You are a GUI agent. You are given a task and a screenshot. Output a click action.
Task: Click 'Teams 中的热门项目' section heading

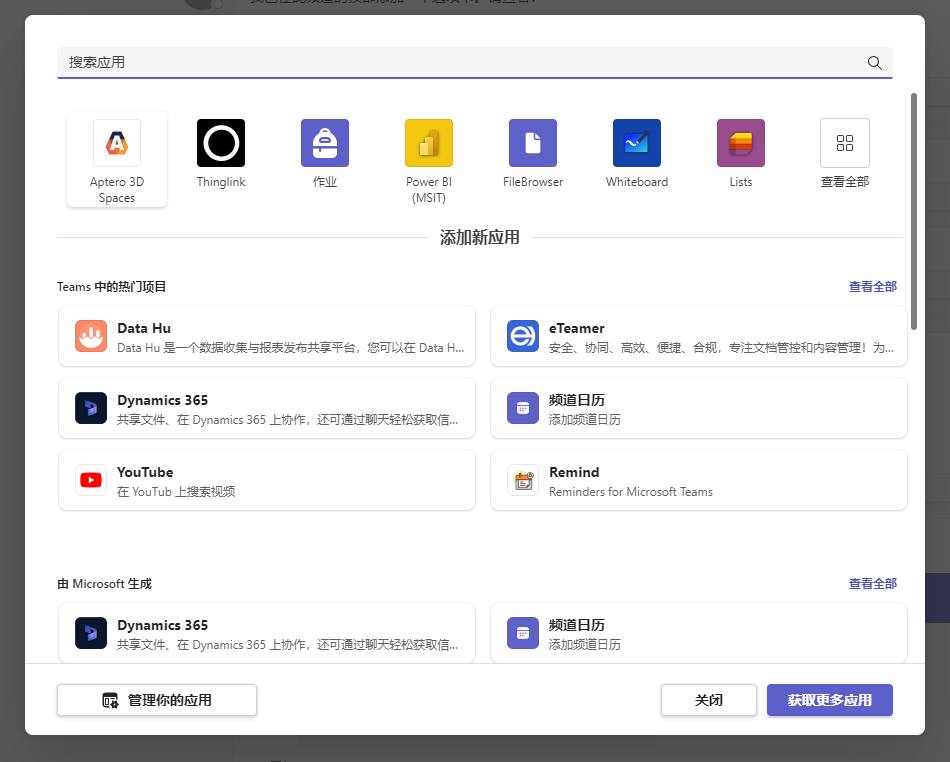point(111,287)
